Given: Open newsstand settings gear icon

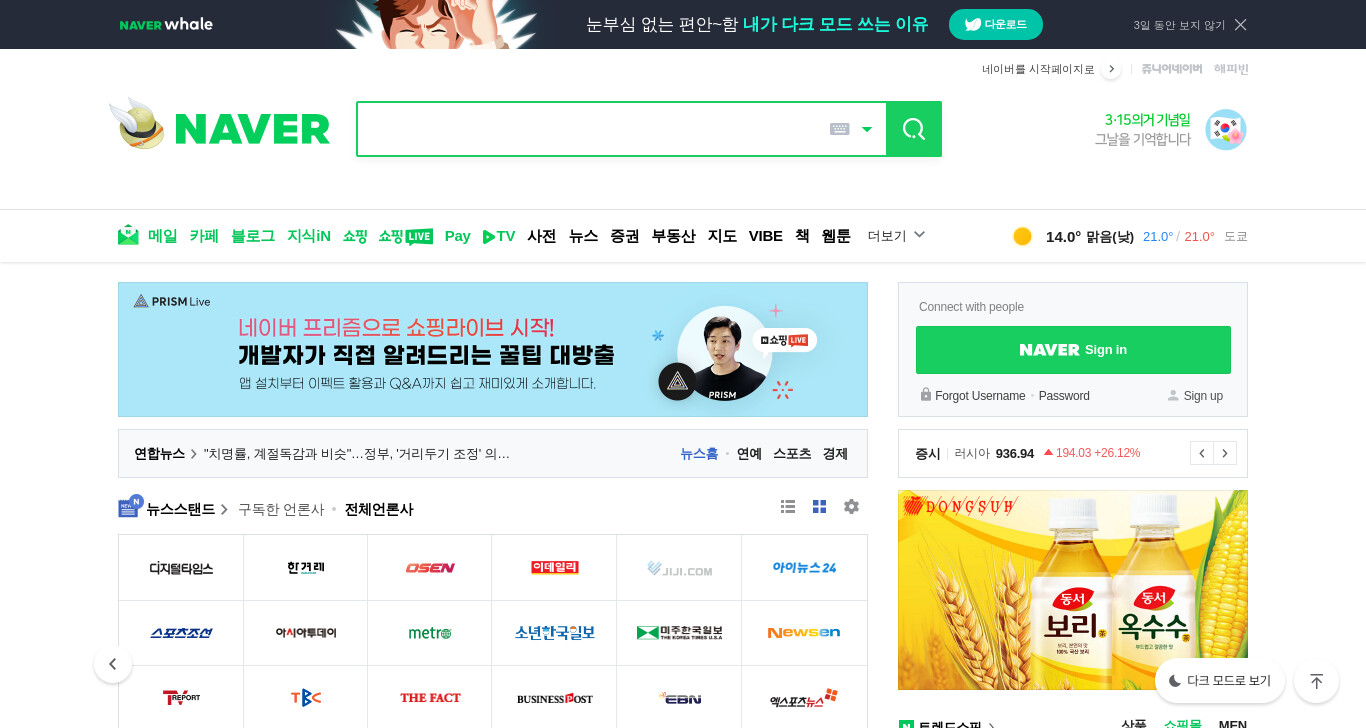Looking at the screenshot, I should click(851, 507).
